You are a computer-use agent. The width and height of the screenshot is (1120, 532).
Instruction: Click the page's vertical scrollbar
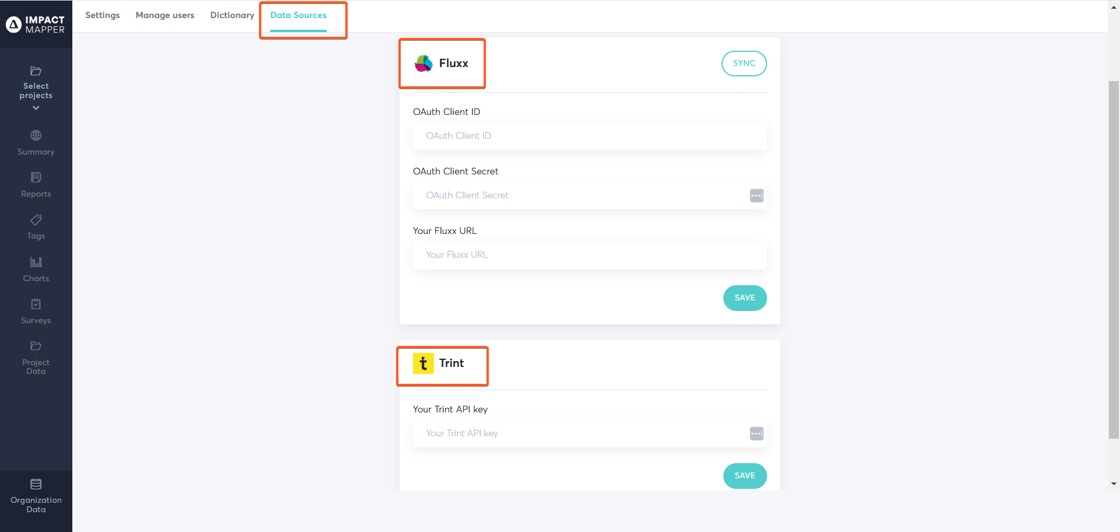point(1114,260)
